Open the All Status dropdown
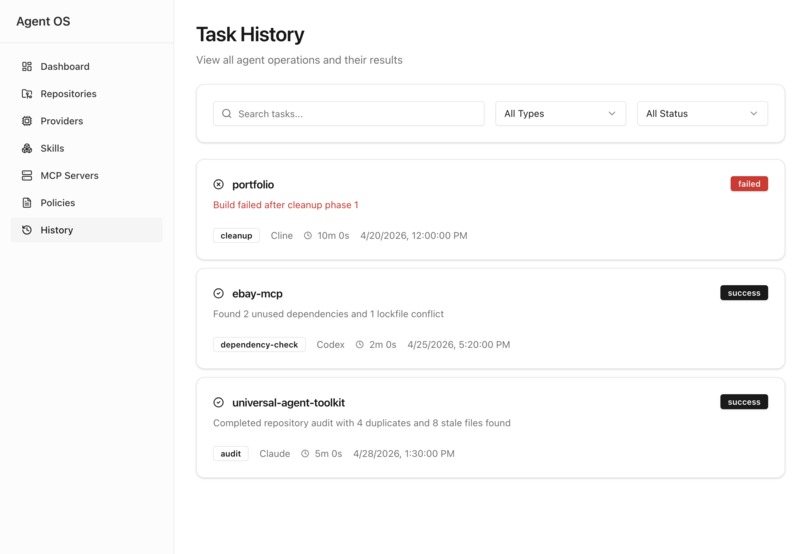Viewport: 806px width, 554px height. [702, 114]
